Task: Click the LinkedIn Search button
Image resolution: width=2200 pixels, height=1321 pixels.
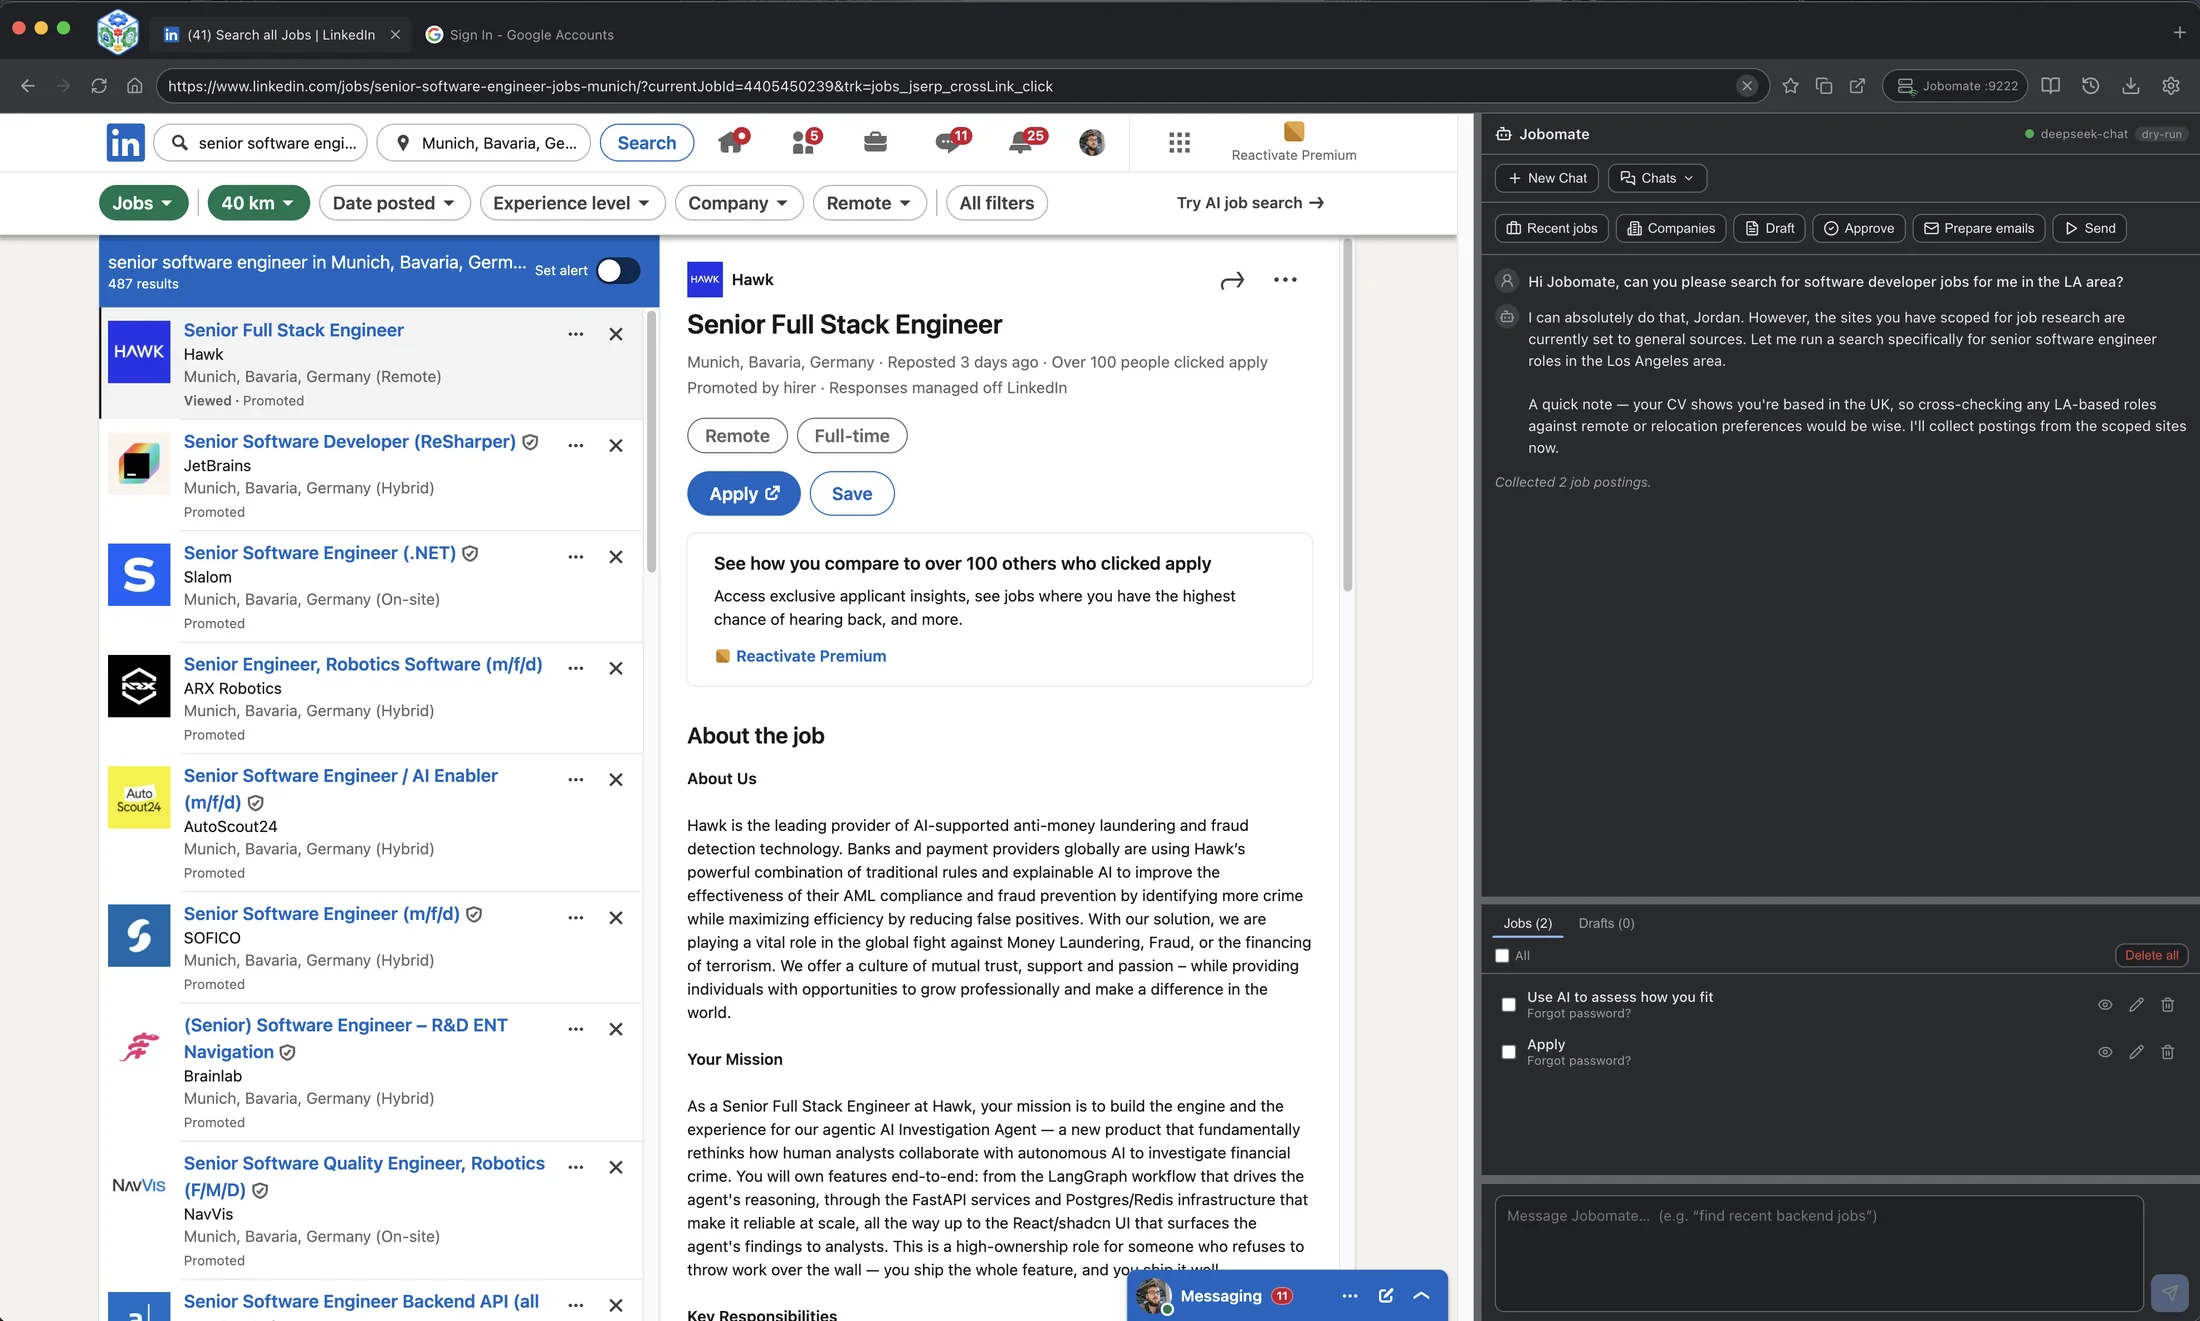Action: click(x=647, y=143)
